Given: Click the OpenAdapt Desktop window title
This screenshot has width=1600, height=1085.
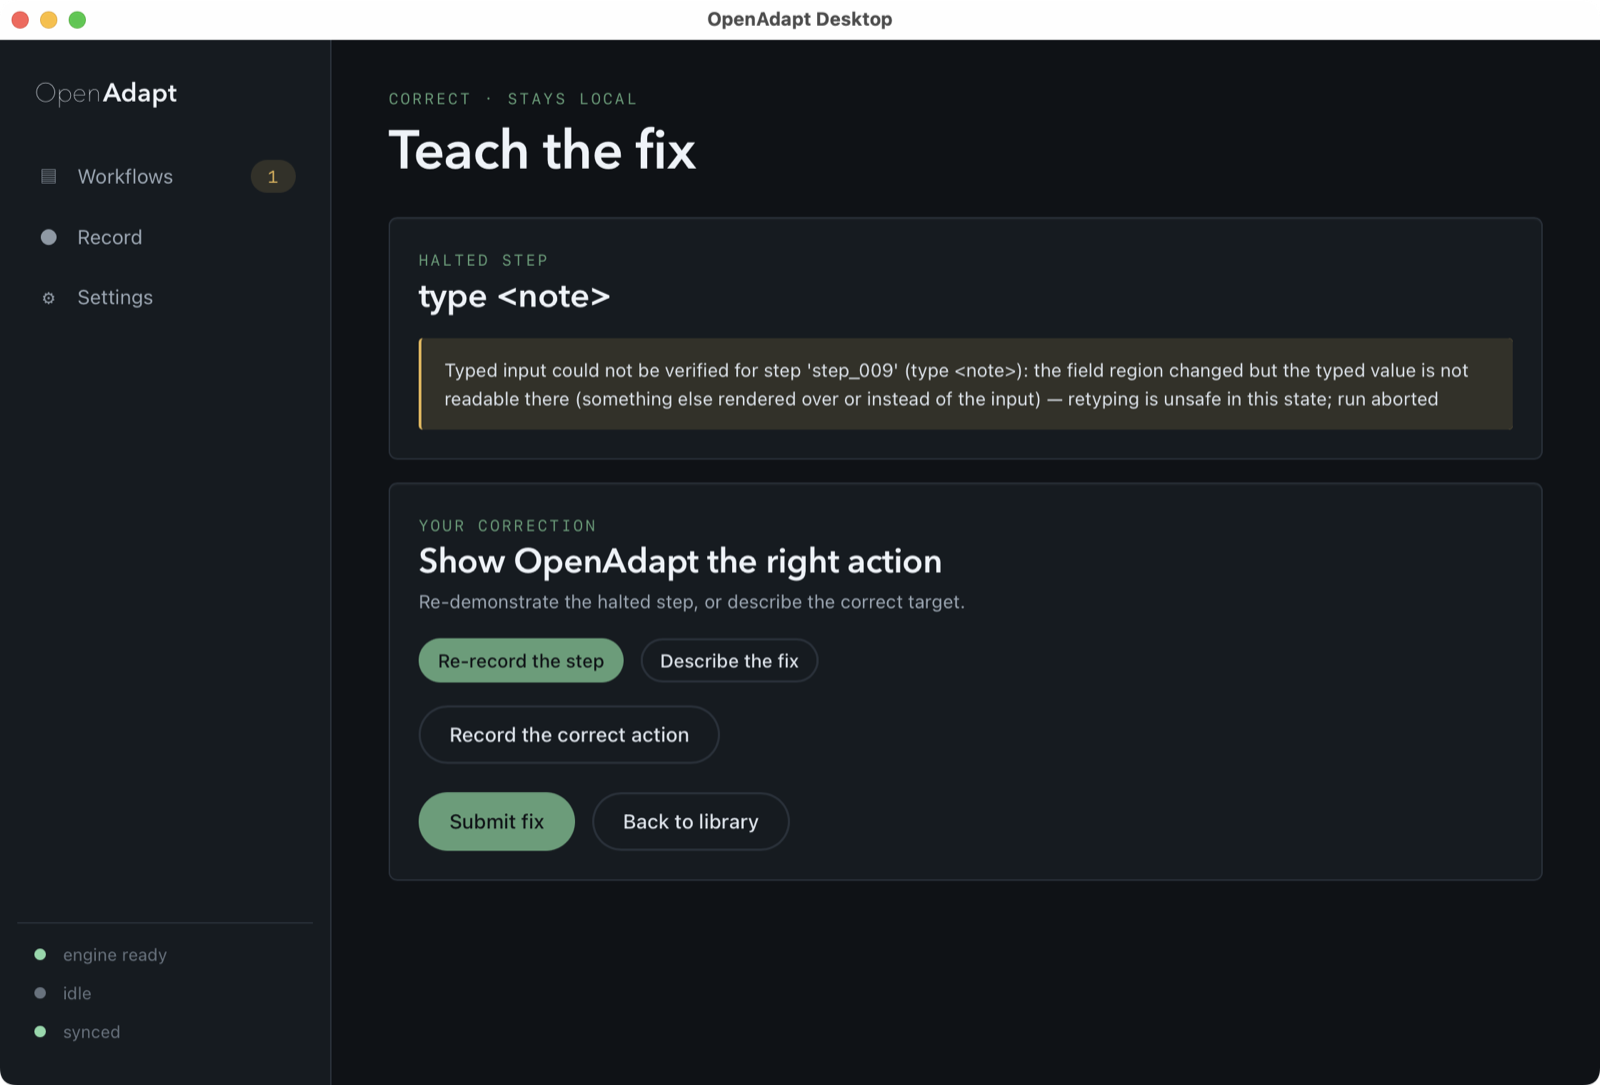Looking at the screenshot, I should click(800, 19).
